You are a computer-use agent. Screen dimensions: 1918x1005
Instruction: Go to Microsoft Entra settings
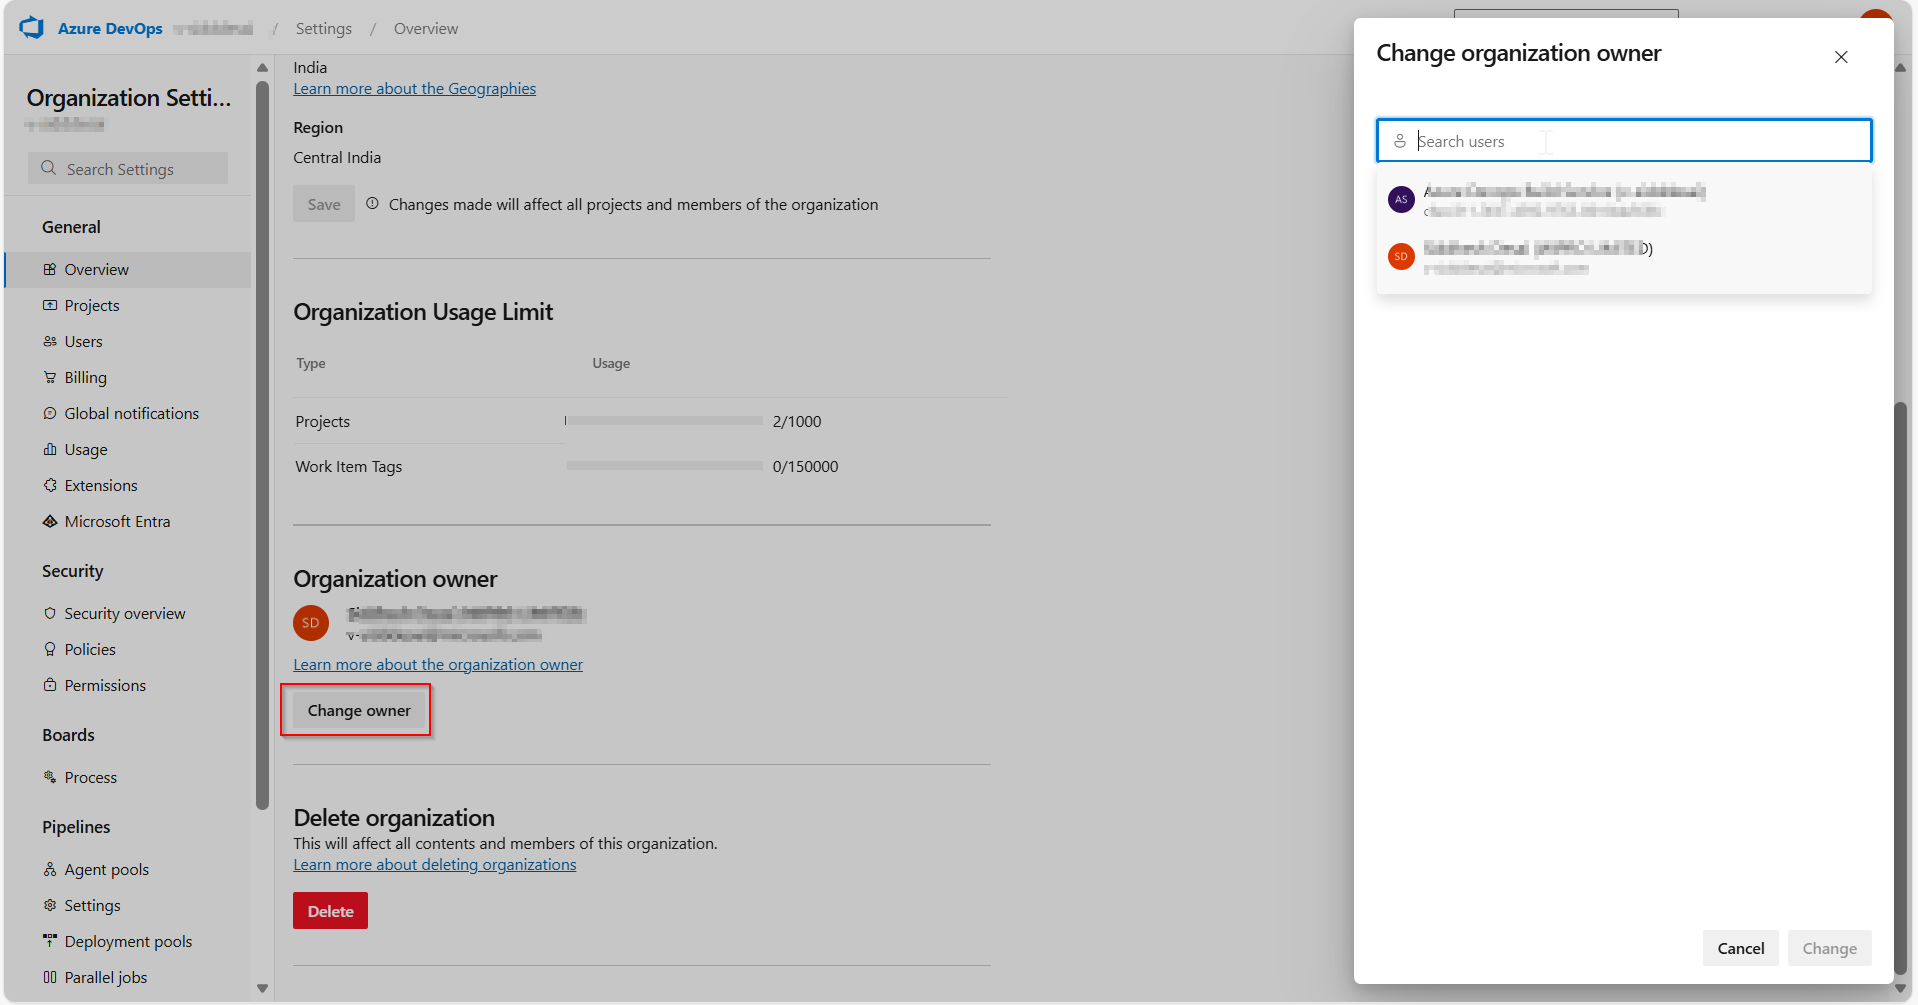[x=128, y=521]
